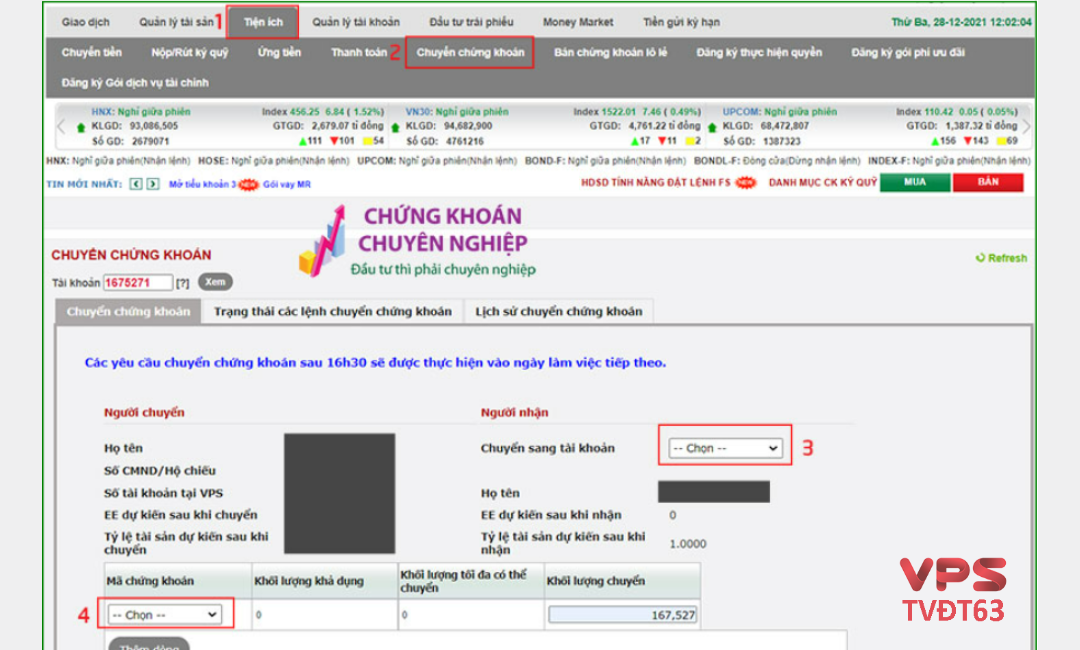Viewport: 1080px width, 650px height.
Task: Open the Giao dịch menu
Action: (85, 22)
